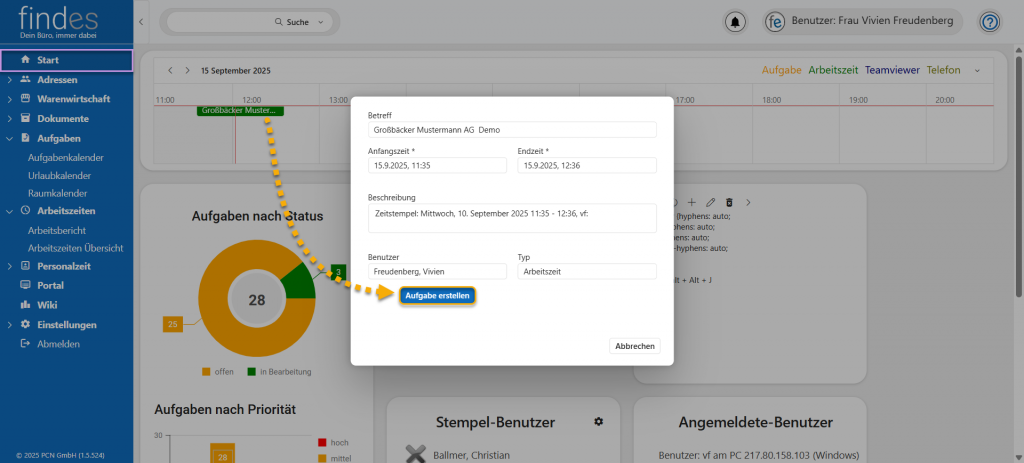Viewport: 1024px width, 463px height.
Task: Go to next day in the calendar
Action: point(186,71)
